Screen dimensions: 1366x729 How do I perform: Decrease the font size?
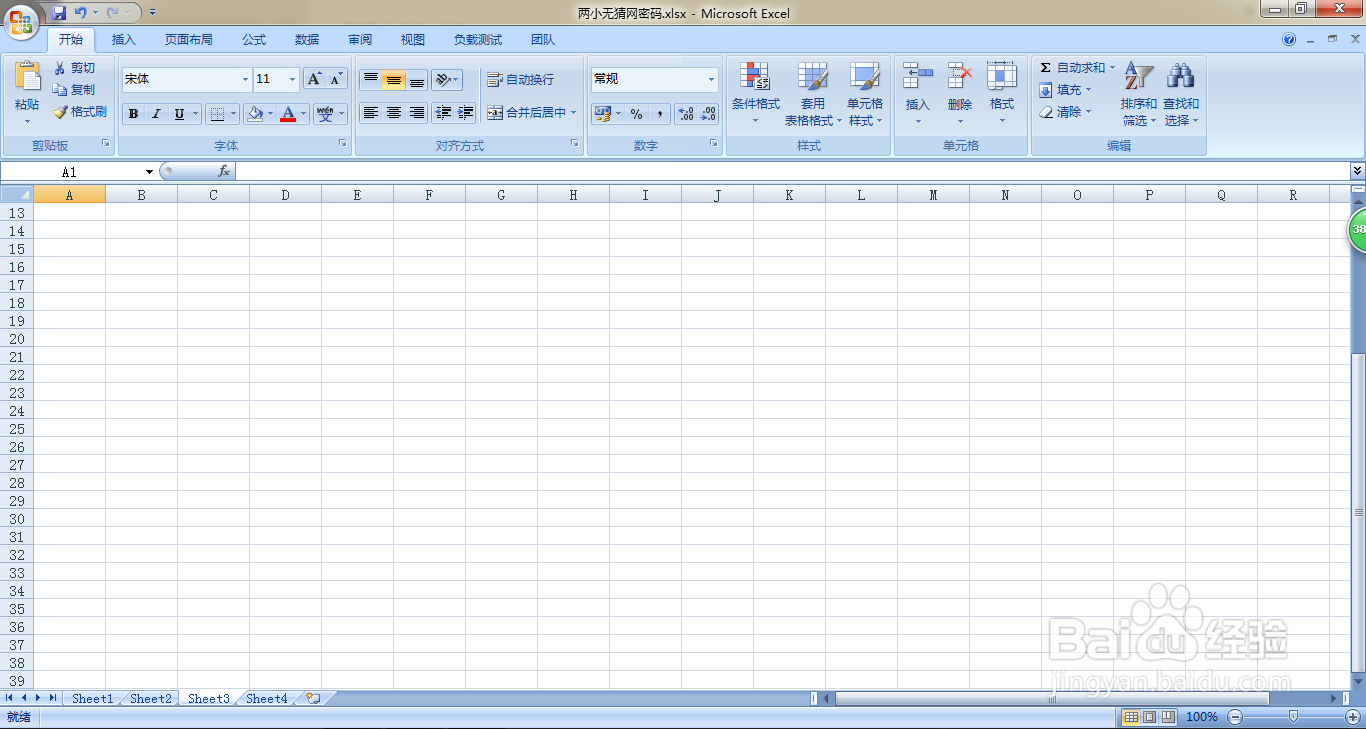[336, 79]
